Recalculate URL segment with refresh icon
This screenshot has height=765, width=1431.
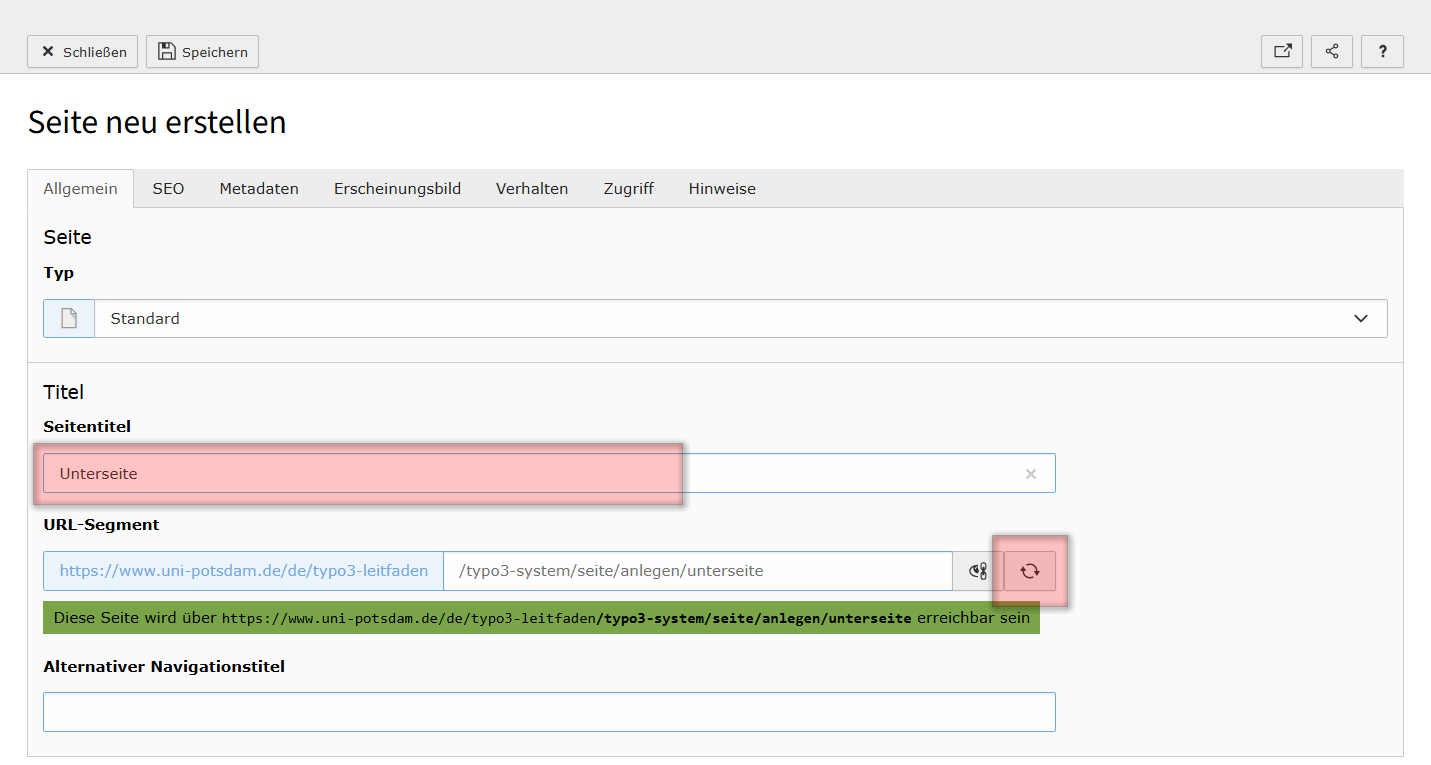tap(1029, 571)
